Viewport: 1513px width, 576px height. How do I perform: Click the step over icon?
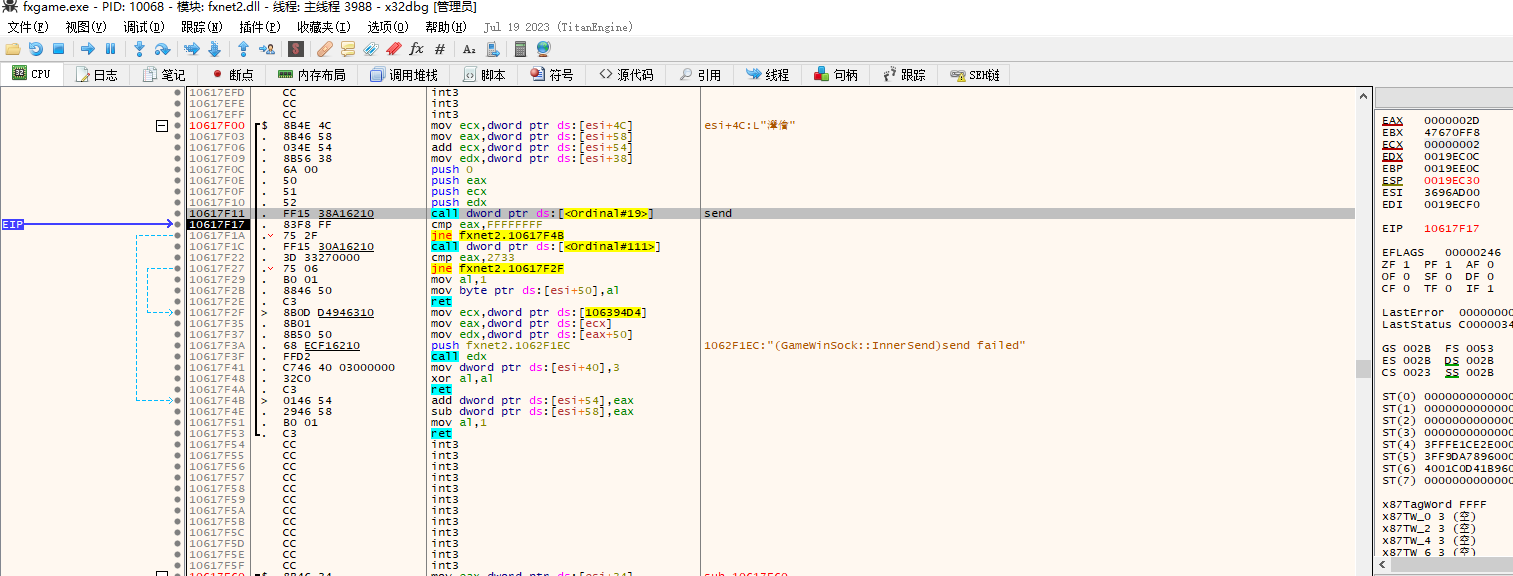pos(162,48)
